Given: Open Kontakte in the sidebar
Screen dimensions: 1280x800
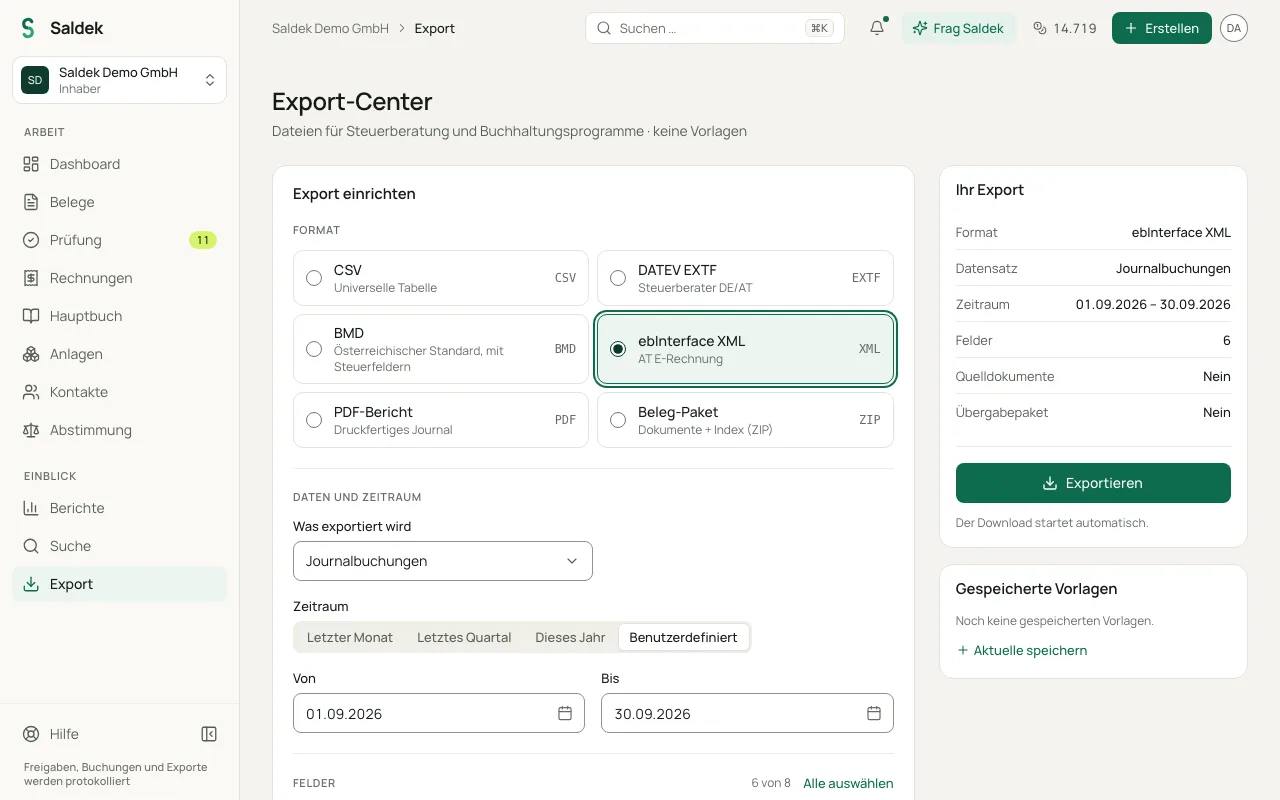Looking at the screenshot, I should pos(120,392).
